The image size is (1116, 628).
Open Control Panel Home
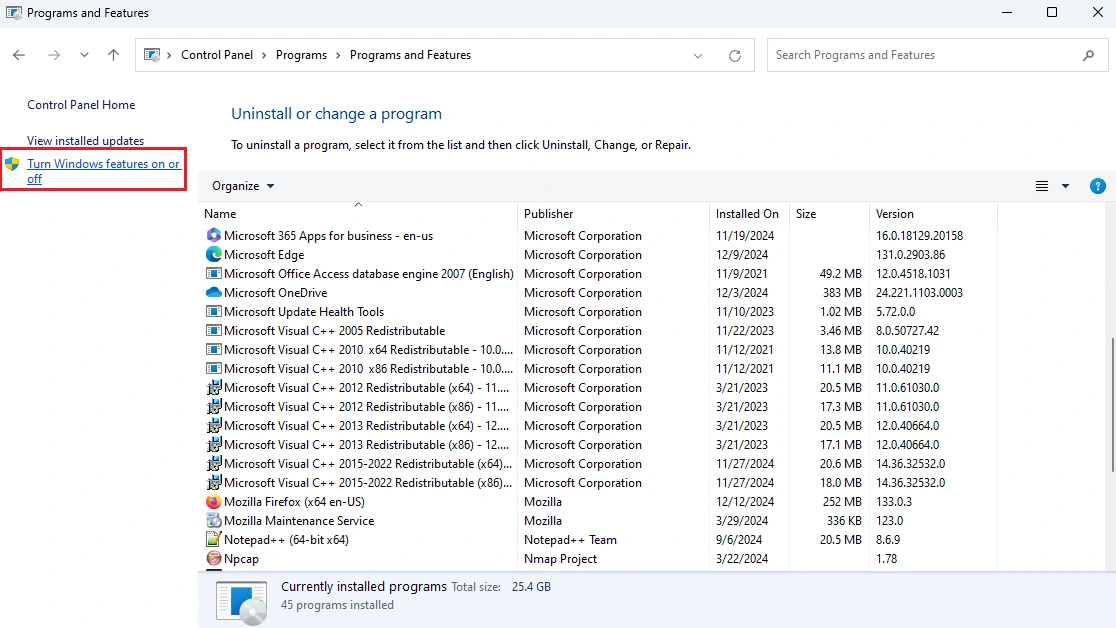(x=81, y=105)
